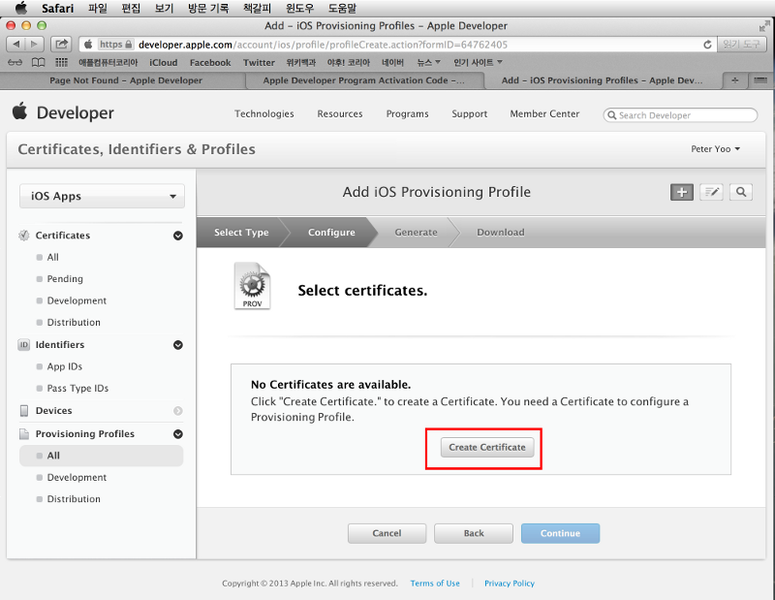Click the Search Developer input field
Viewport: 775px width, 600px height.
click(685, 115)
